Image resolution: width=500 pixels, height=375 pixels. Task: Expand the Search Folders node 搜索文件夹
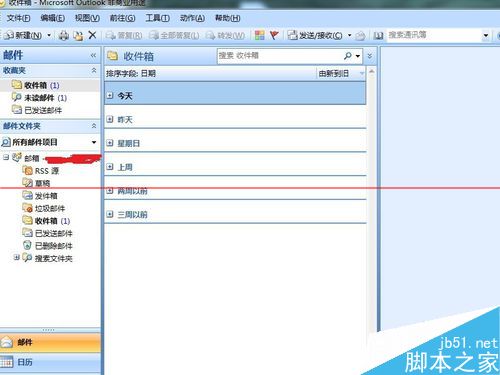16,258
